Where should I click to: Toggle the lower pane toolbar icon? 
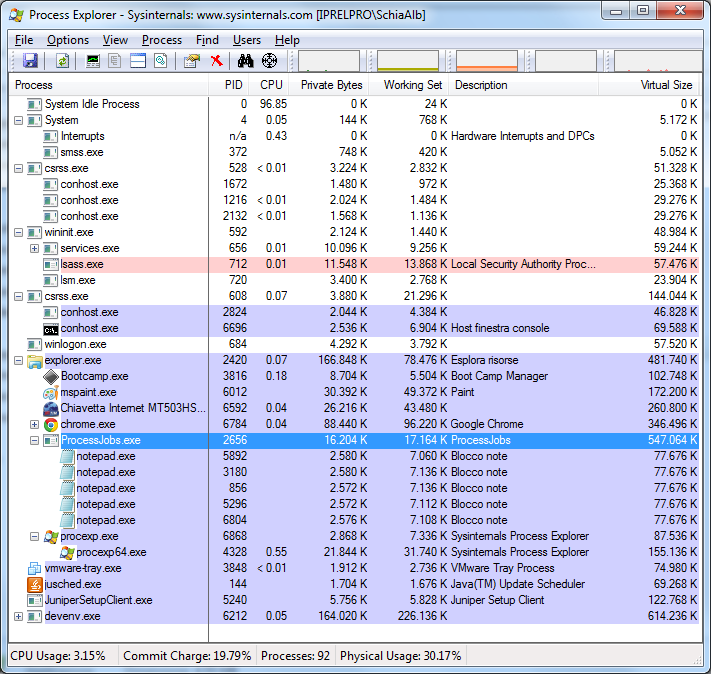coord(138,60)
